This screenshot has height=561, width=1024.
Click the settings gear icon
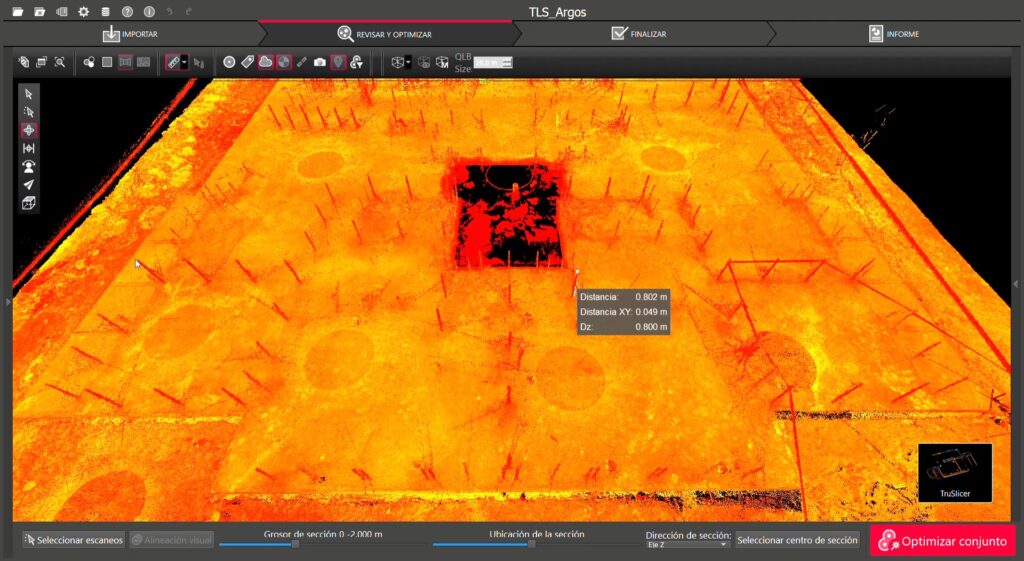point(84,12)
